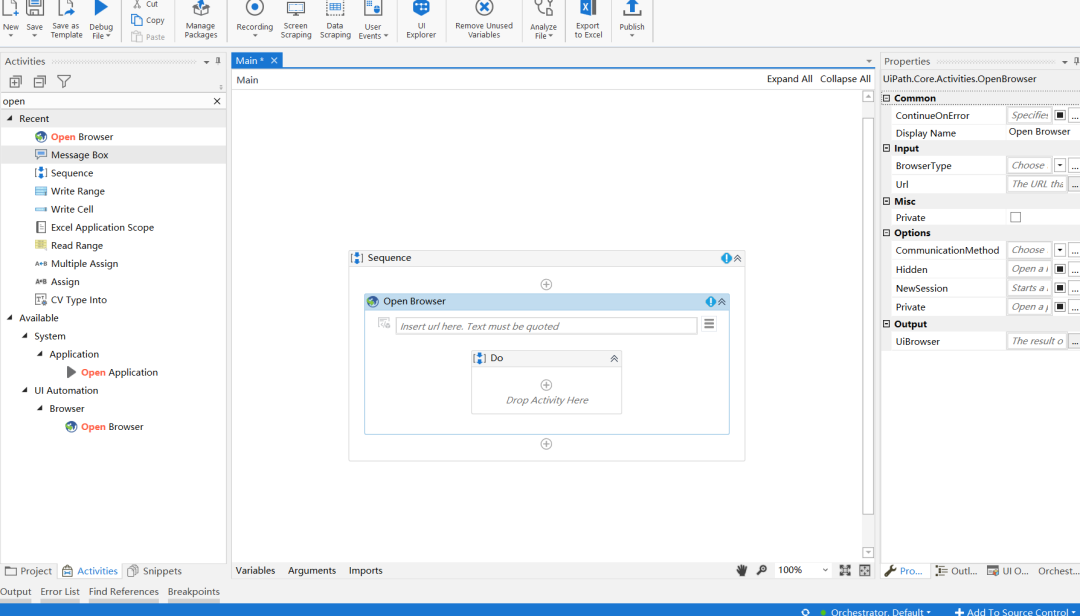
Task: Click Export to Excel
Action: click(588, 20)
